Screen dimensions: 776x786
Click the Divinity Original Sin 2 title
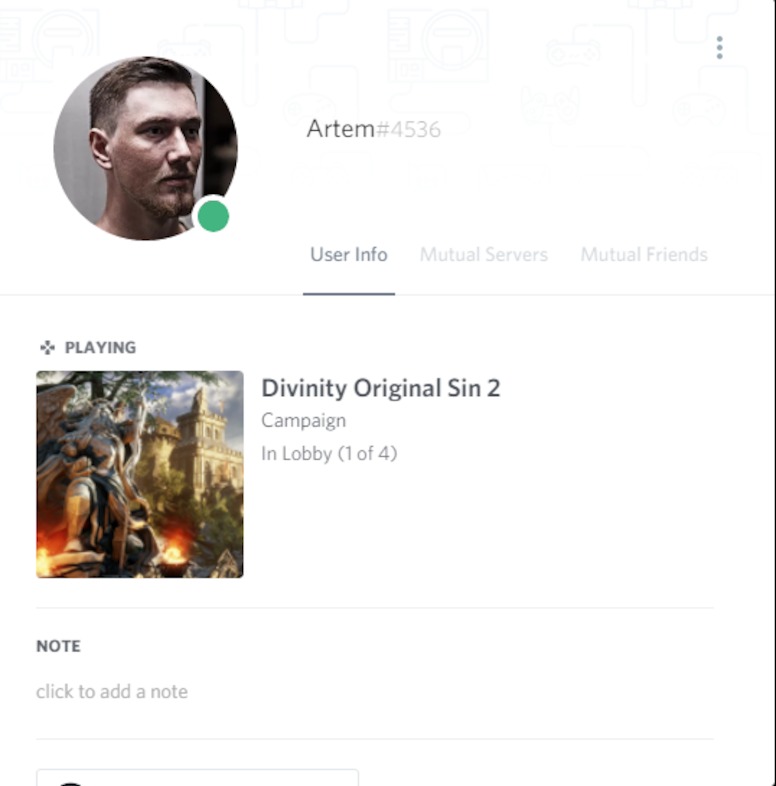(380, 388)
